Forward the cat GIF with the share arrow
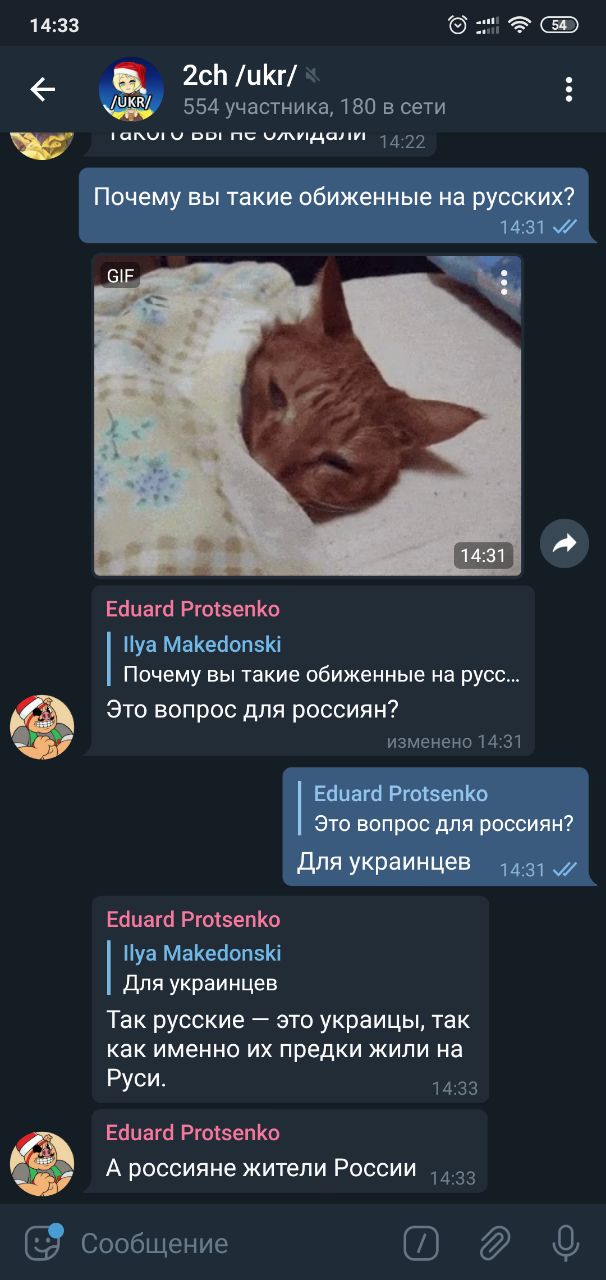Viewport: 606px width, 1280px height. [x=565, y=543]
